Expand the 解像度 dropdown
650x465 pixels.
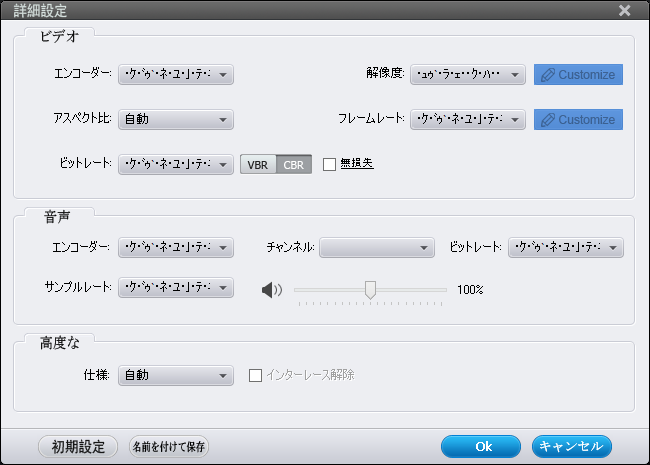[467, 74]
